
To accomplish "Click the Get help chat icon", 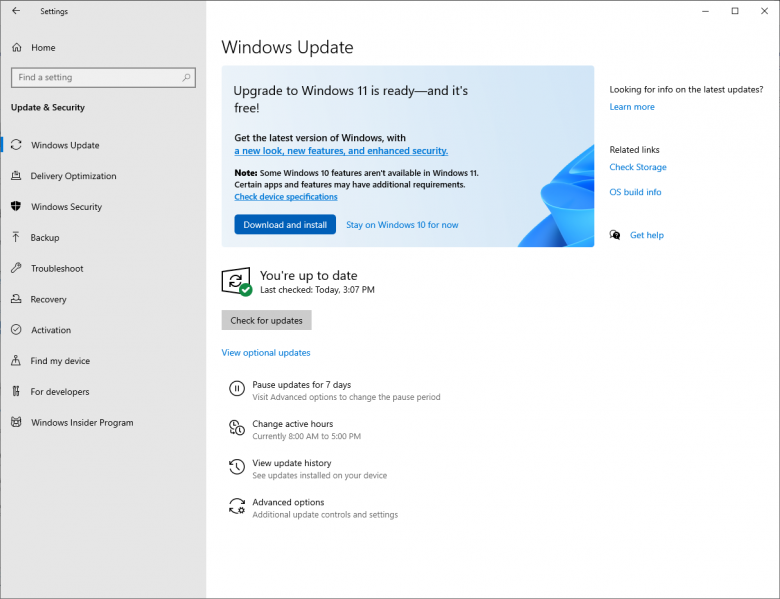I will point(615,235).
